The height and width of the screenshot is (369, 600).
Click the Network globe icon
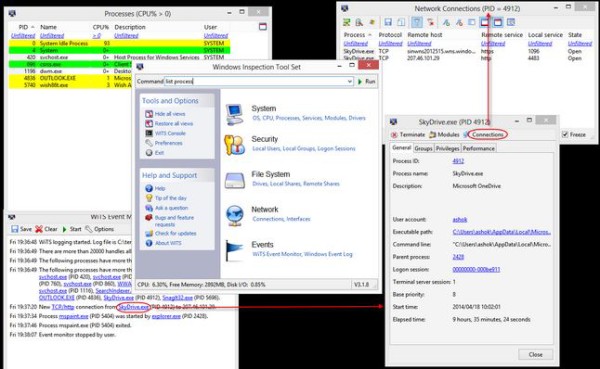coord(235,216)
